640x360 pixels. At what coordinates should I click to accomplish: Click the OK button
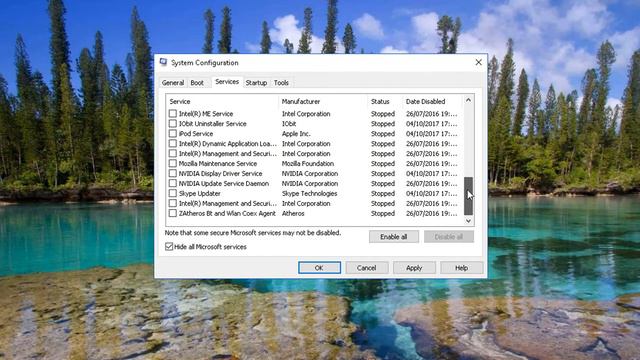(319, 268)
